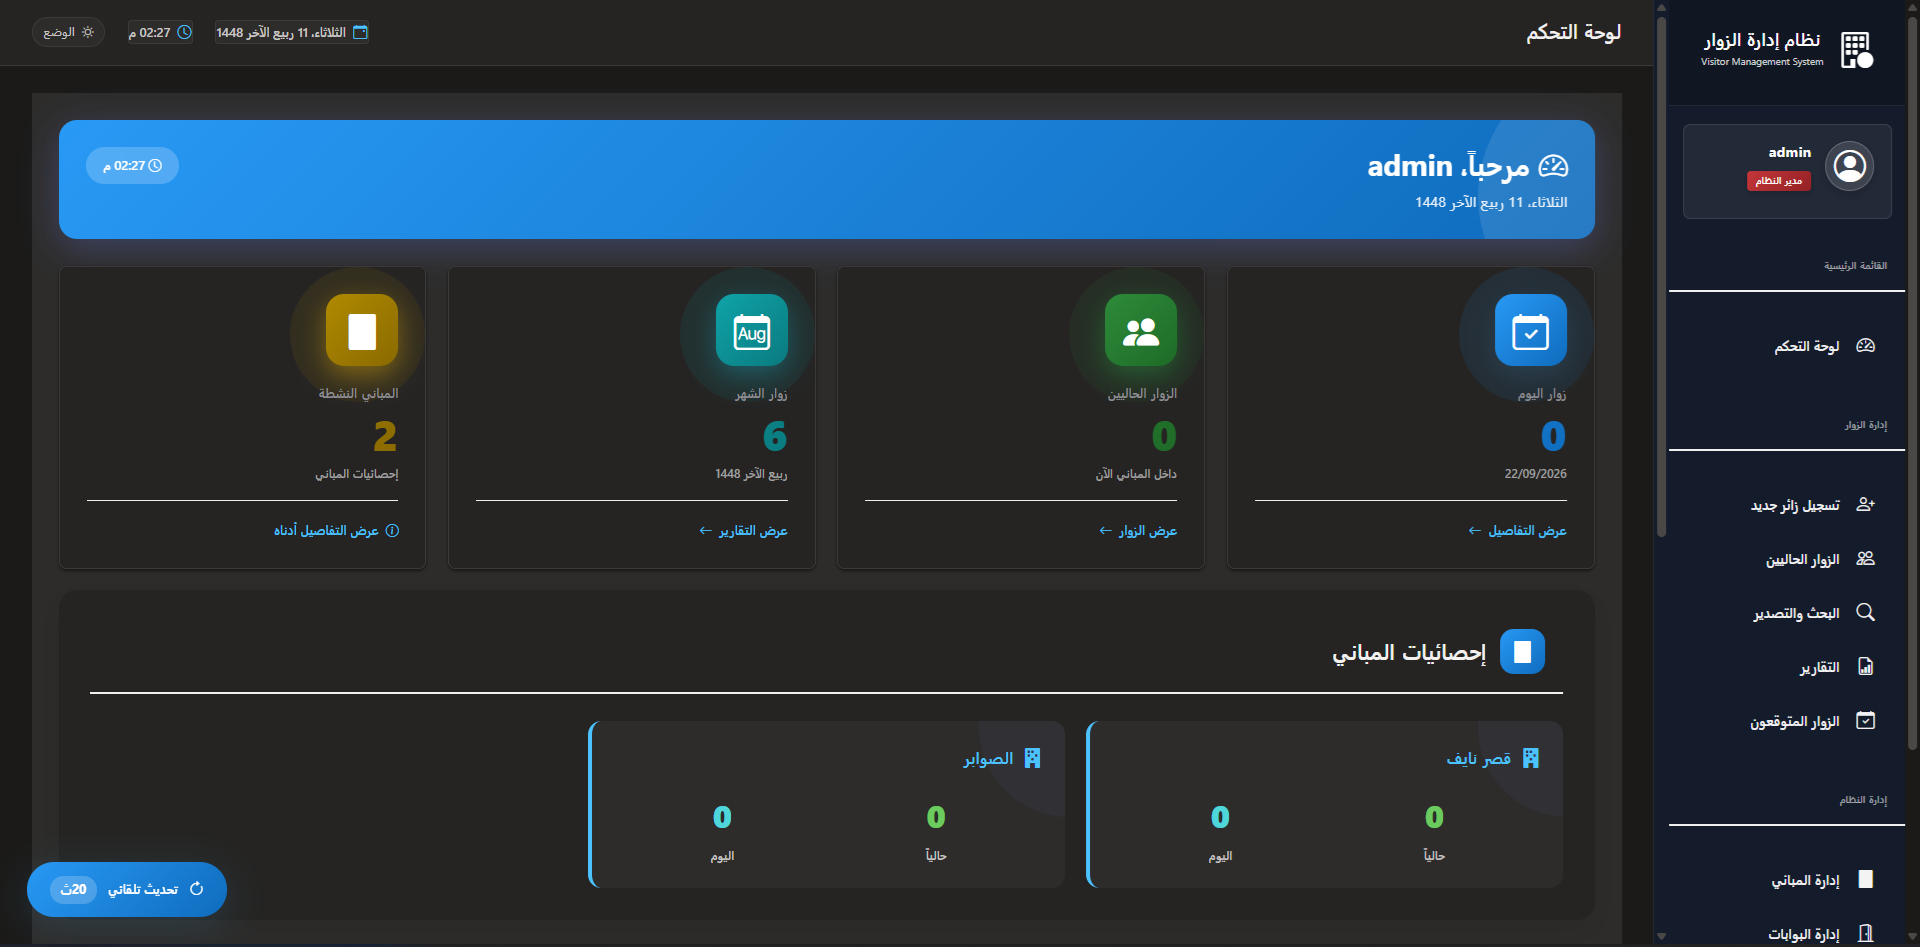This screenshot has width=1920, height=947.
Task: Click the header clock showing 02:27 م
Action: (x=160, y=32)
